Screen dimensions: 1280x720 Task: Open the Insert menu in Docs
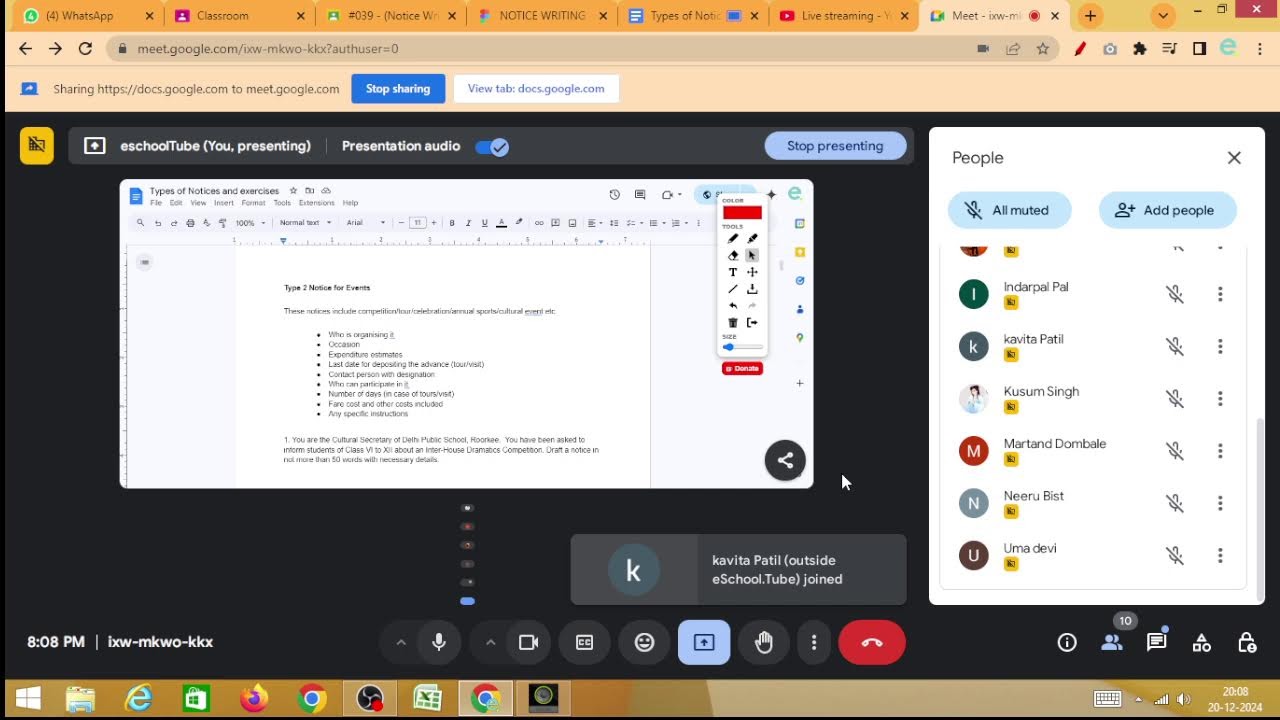click(224, 203)
